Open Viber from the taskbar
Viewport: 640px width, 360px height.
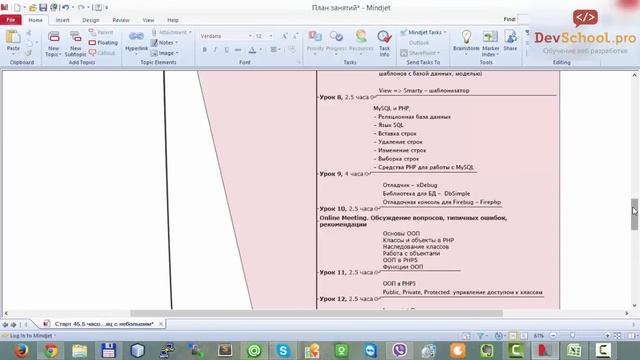tap(400, 350)
